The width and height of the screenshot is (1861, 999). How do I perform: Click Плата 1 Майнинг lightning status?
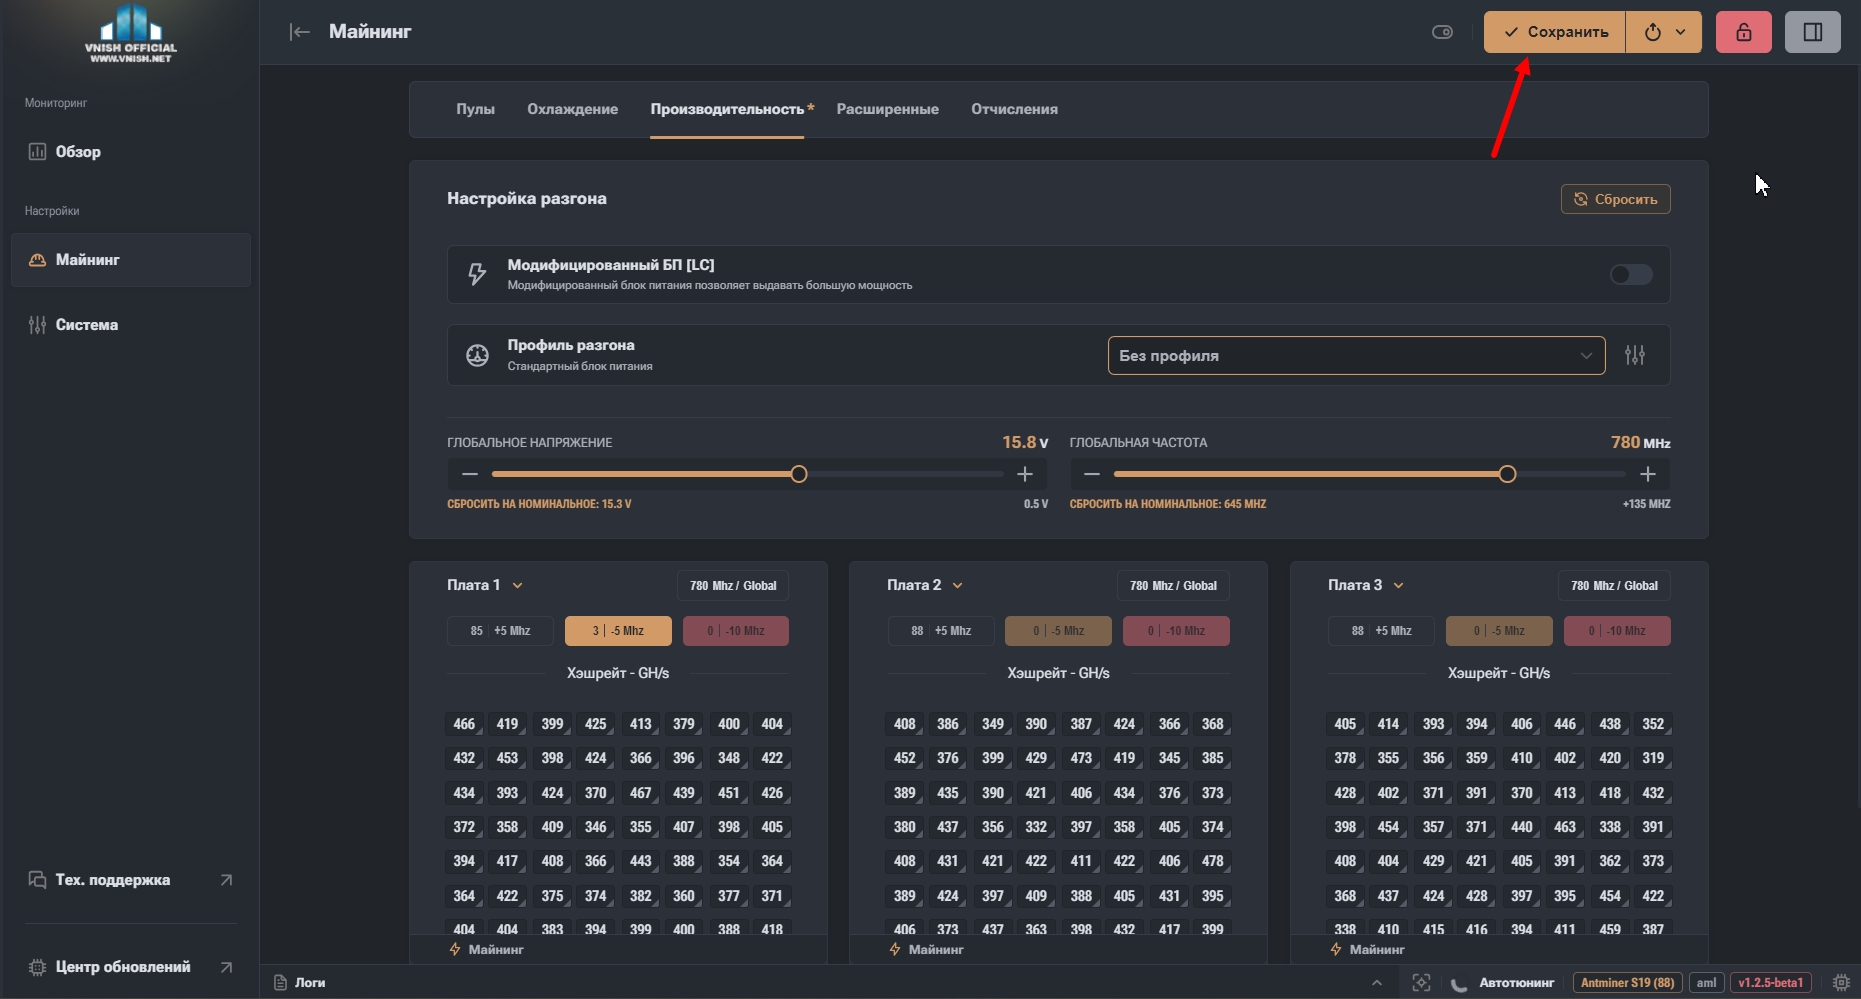click(x=486, y=950)
